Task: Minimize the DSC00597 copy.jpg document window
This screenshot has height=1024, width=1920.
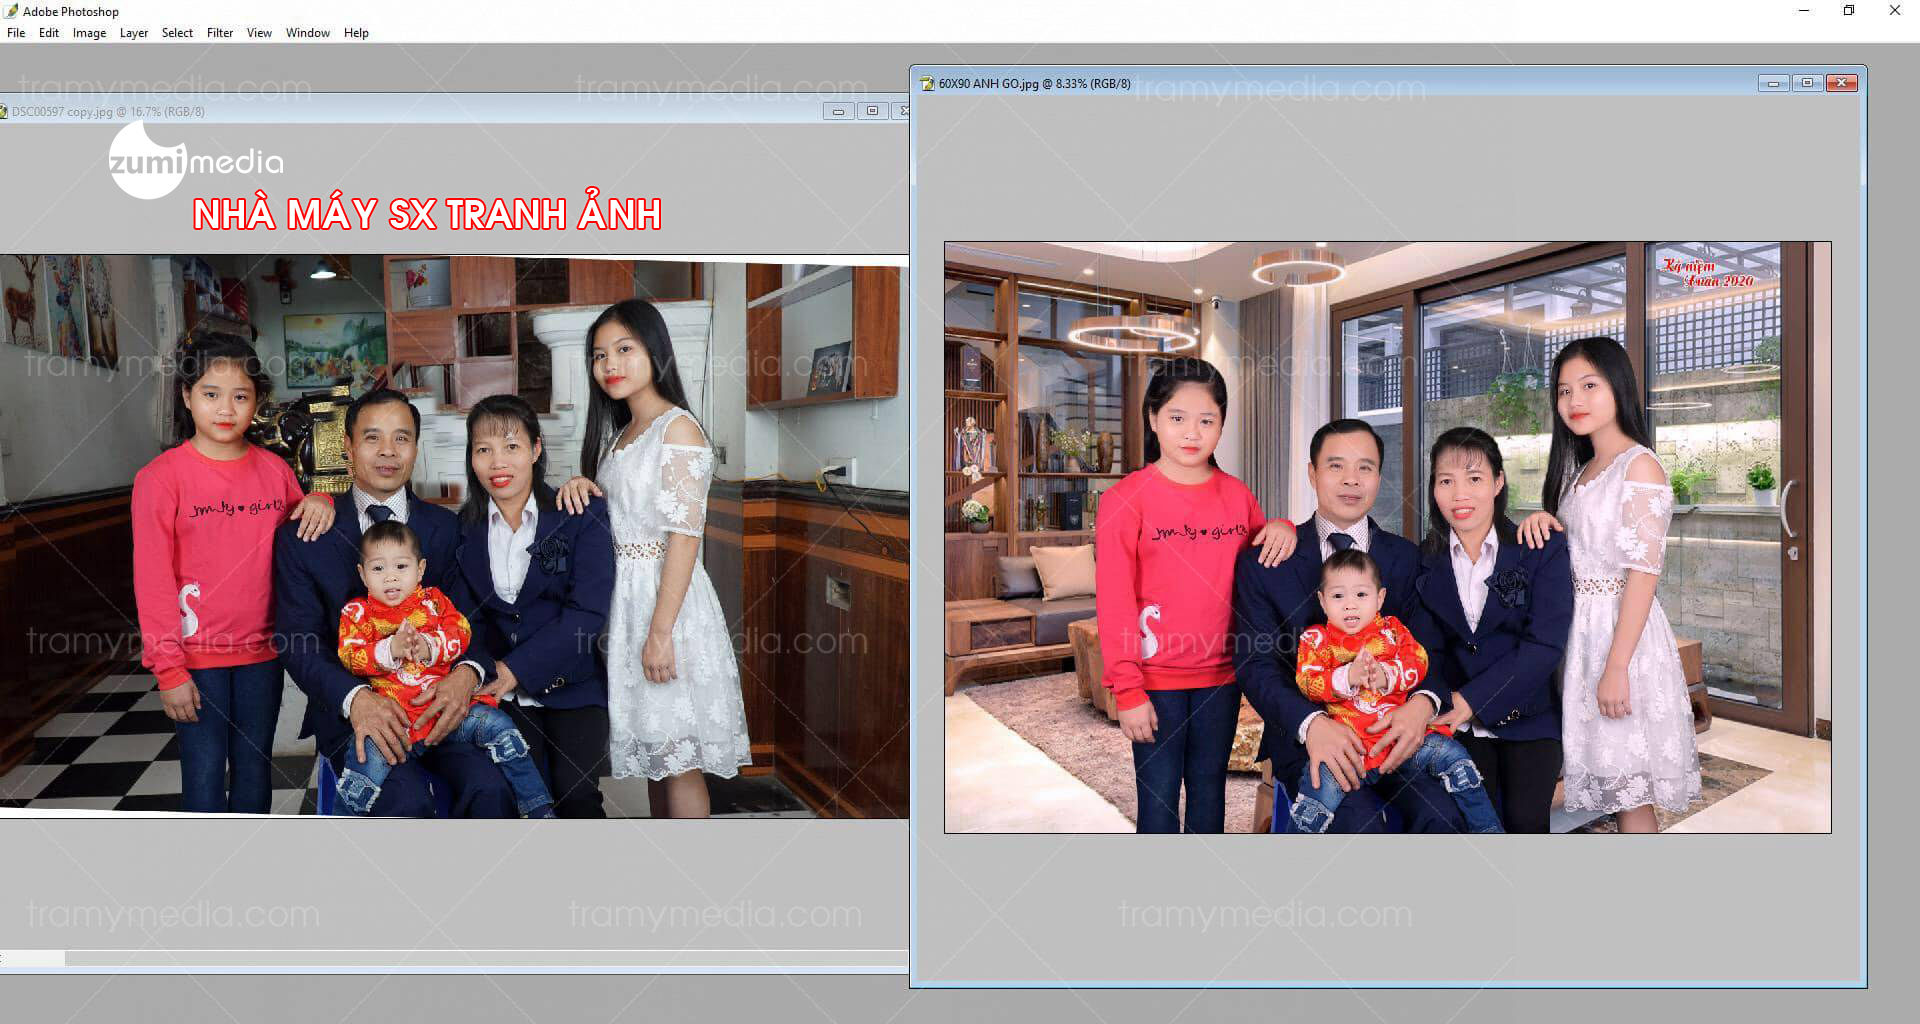Action: coord(838,111)
